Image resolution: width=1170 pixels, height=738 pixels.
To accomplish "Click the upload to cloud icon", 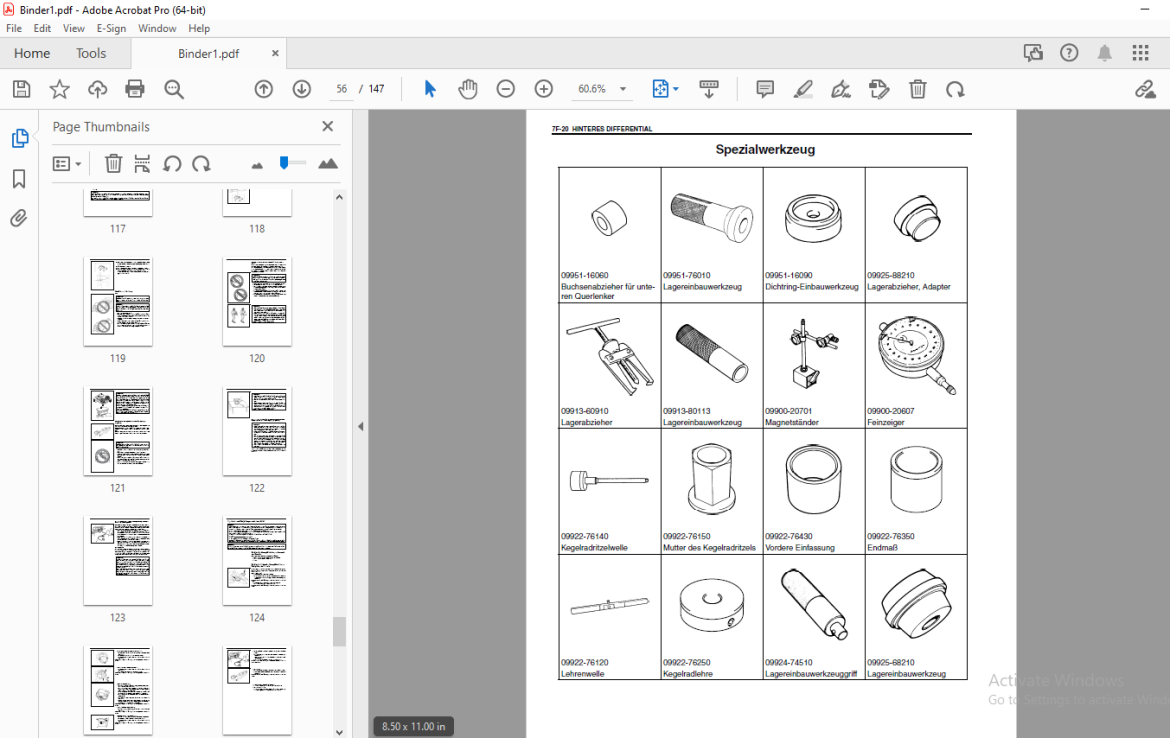I will 97,90.
